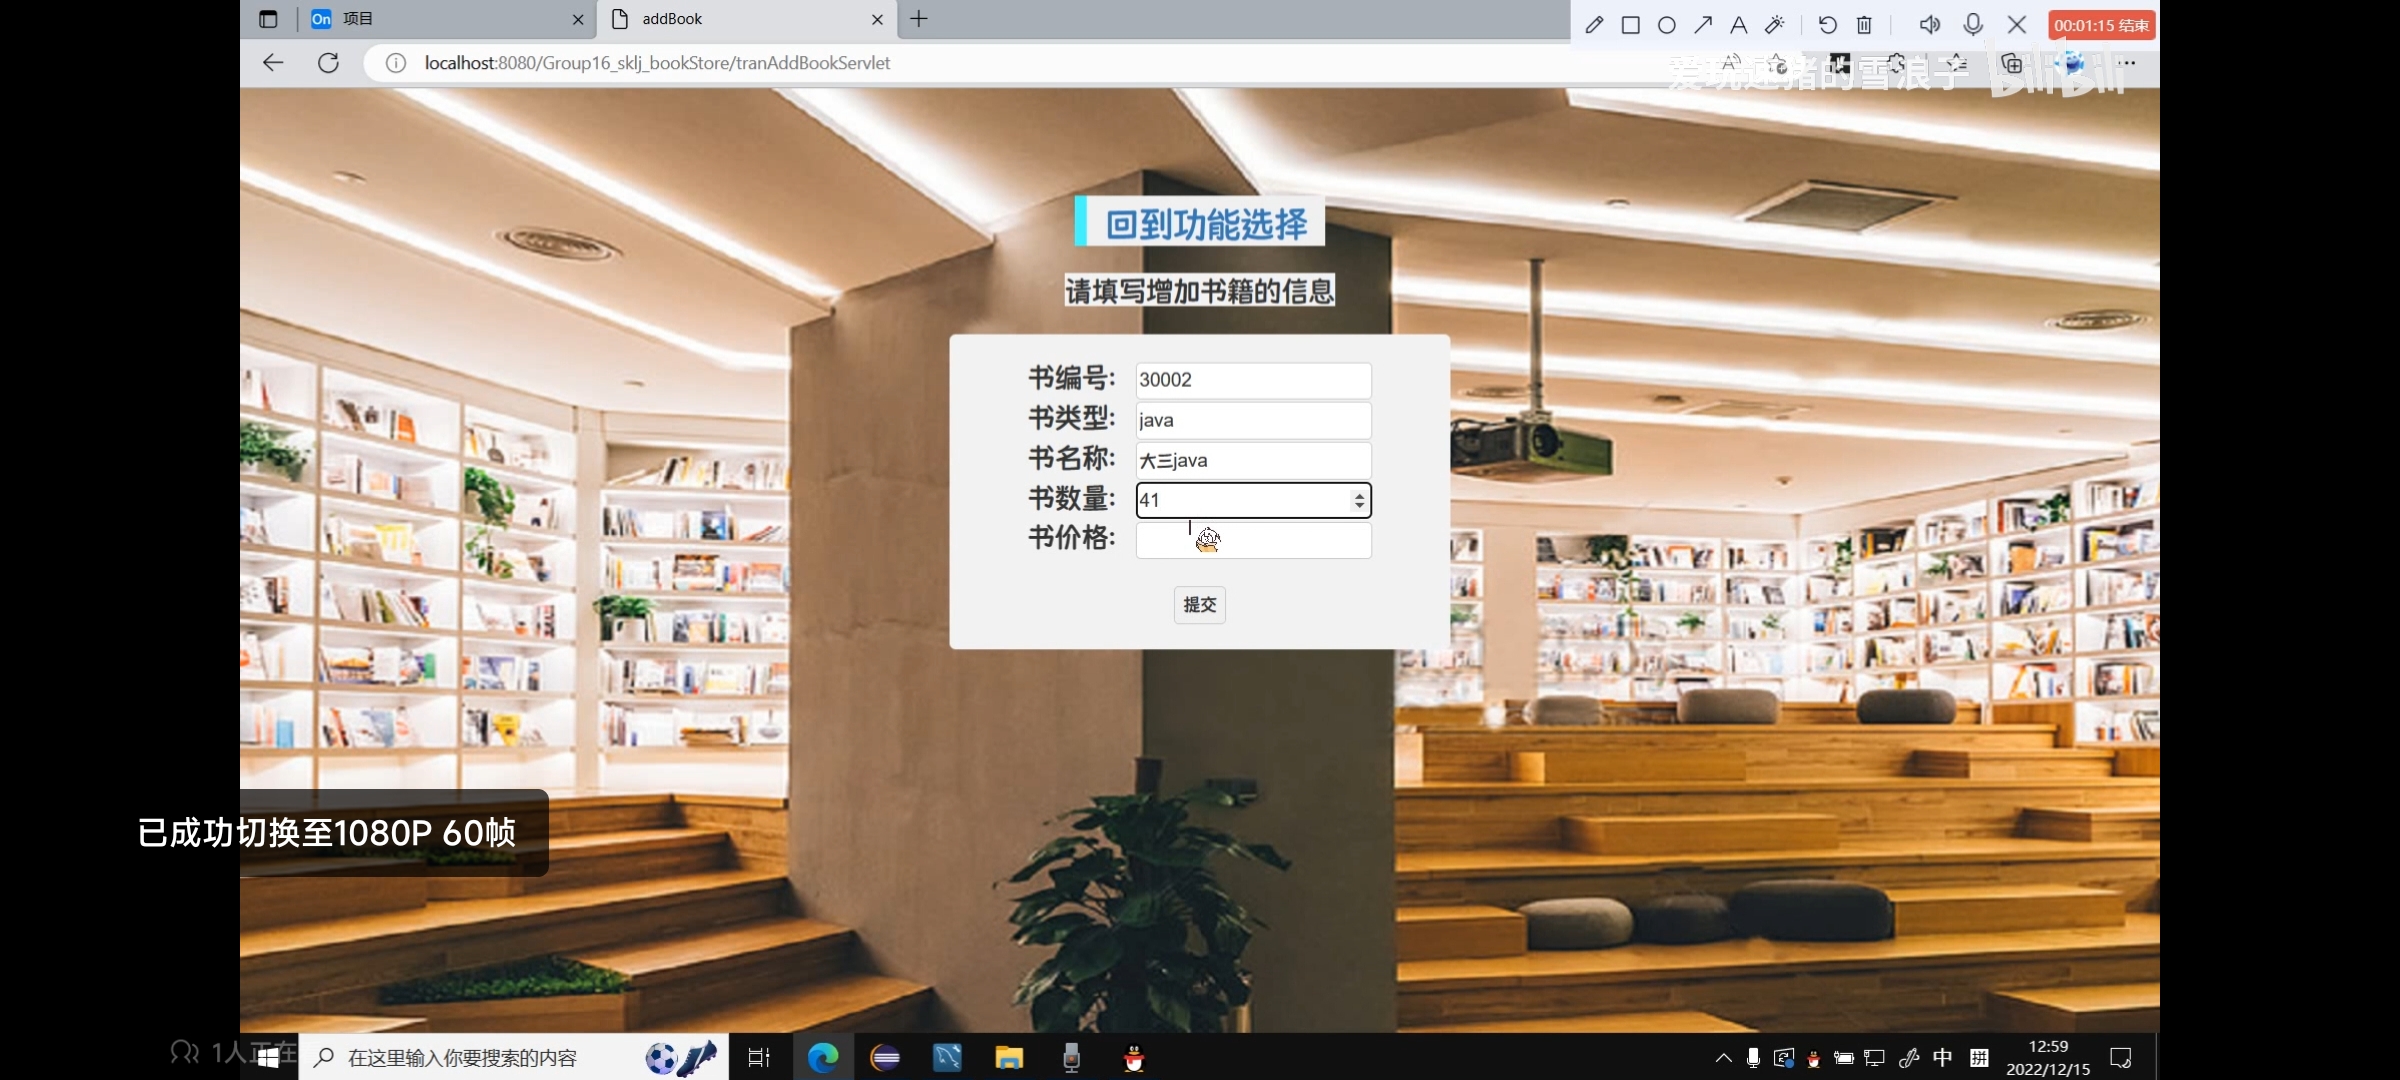Click the 提交 submit button
The width and height of the screenshot is (2400, 1080).
1198,605
